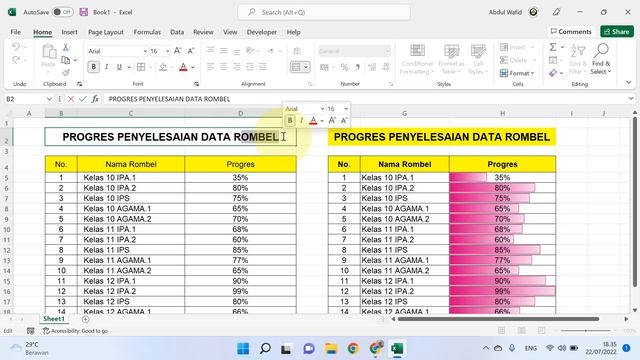640x360 pixels.
Task: Toggle Underline in the ribbon Font group
Action: point(119,67)
